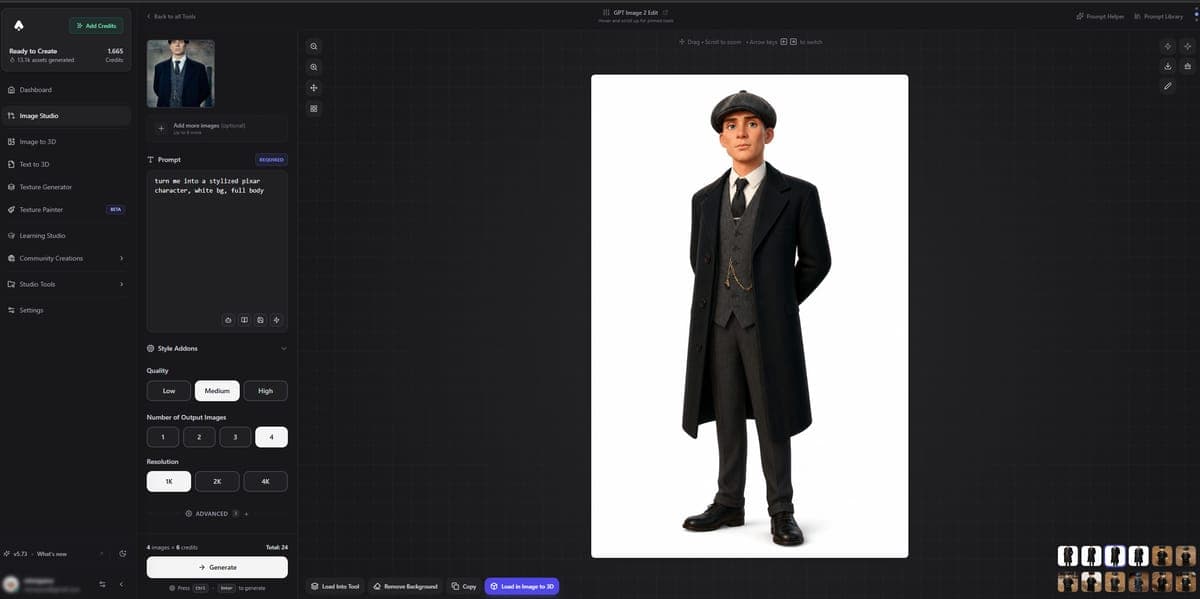
Task: Click the highlighted thumbnail in history strip
Action: tap(1115, 556)
